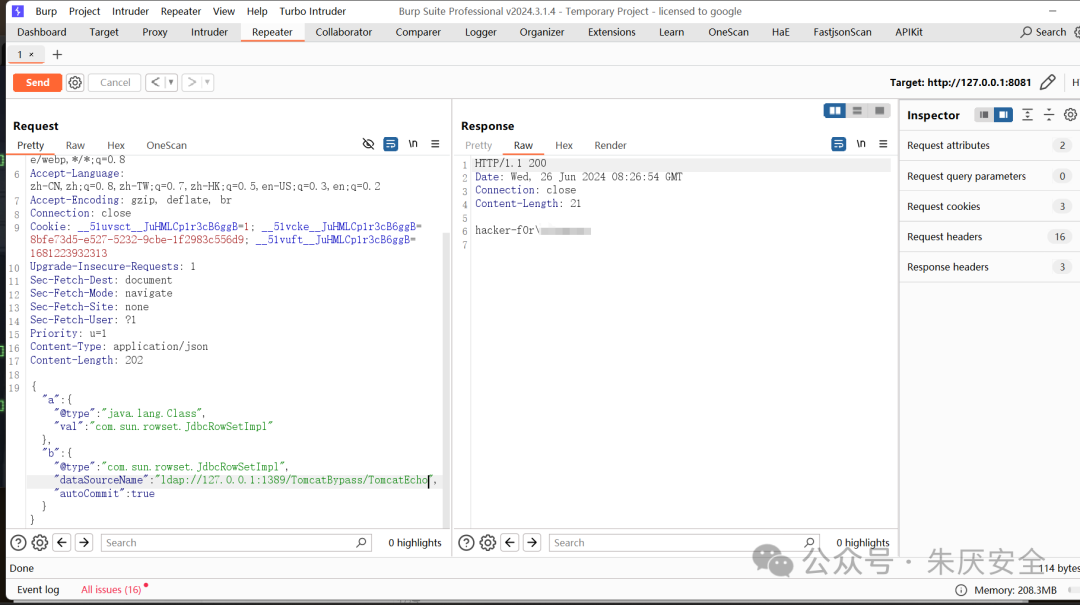This screenshot has width=1080, height=605.
Task: Open request search help icon
Action: coord(19,543)
